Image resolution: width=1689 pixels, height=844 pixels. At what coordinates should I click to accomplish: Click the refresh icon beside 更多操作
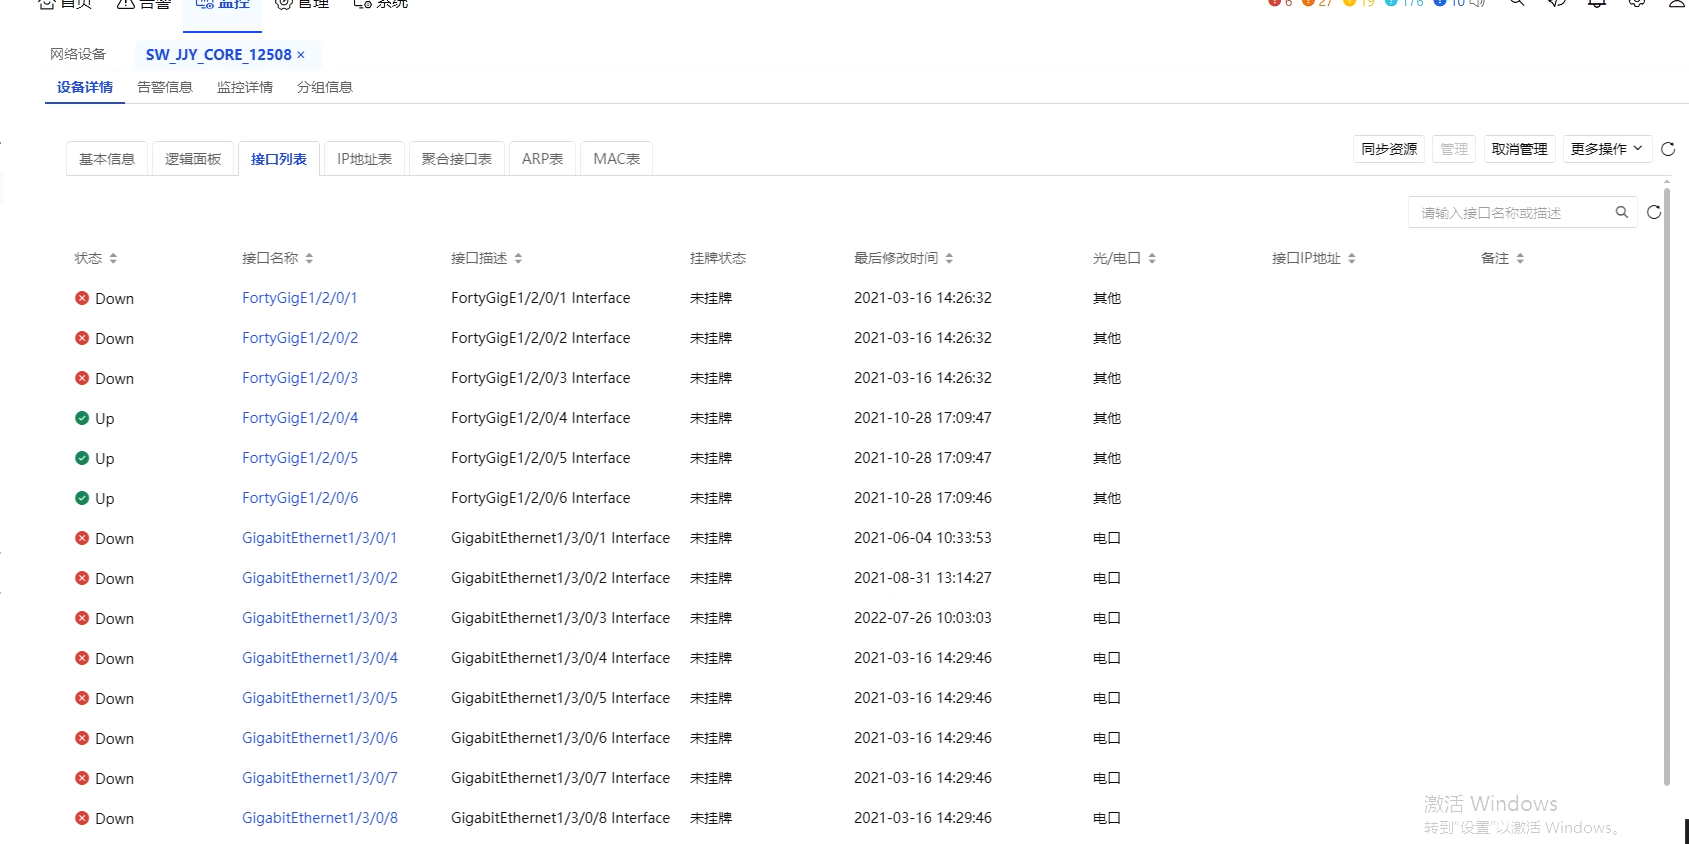click(x=1668, y=149)
